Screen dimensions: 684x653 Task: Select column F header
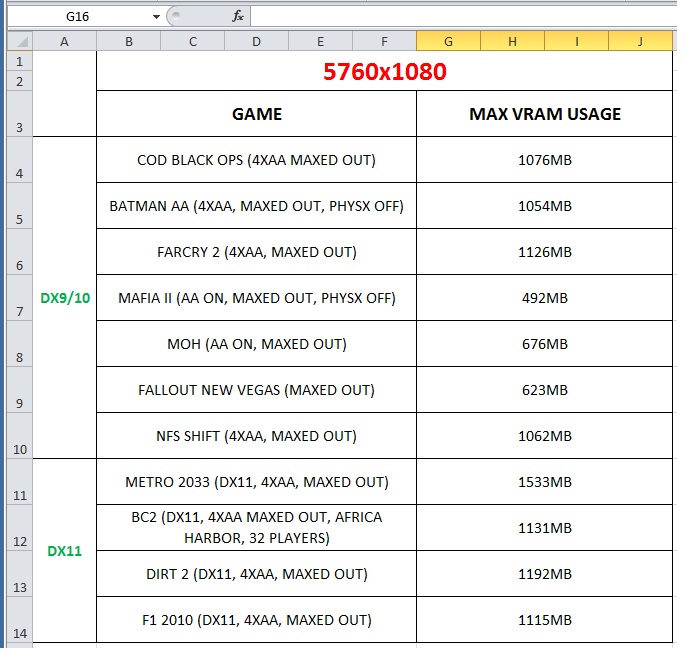point(384,41)
